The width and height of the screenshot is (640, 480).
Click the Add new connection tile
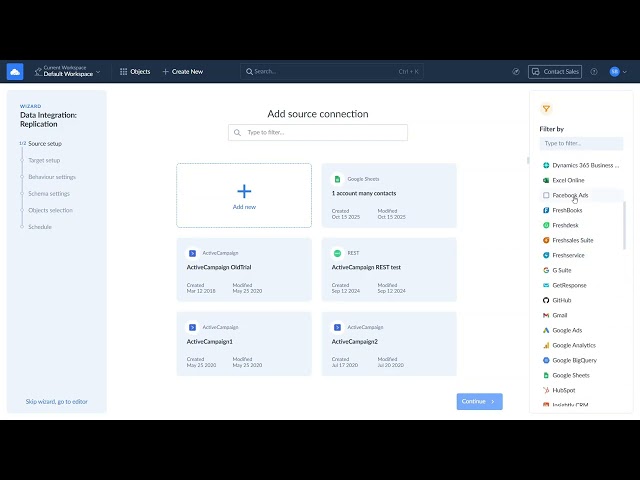244,196
